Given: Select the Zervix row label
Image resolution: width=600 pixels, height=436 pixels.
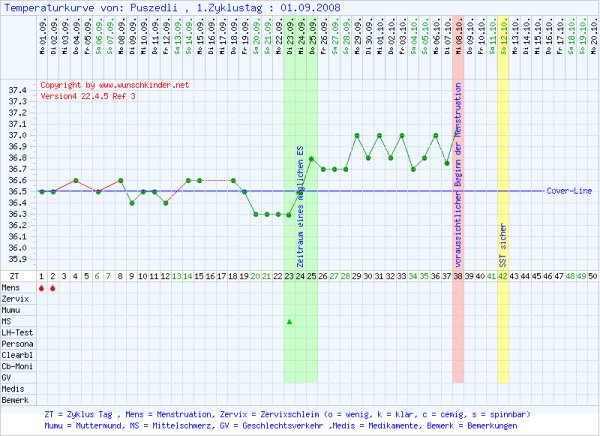Looking at the screenshot, I should tap(17, 299).
